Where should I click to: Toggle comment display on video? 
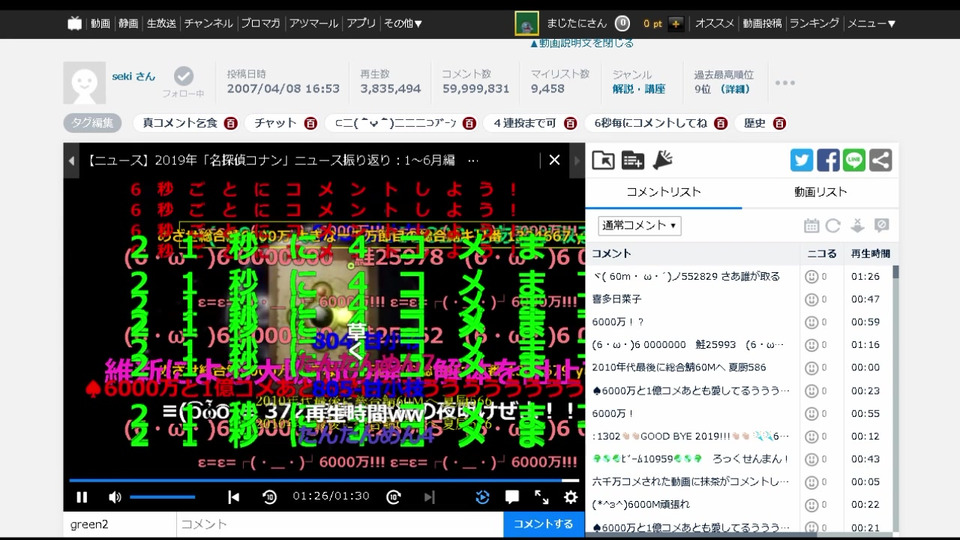point(512,497)
